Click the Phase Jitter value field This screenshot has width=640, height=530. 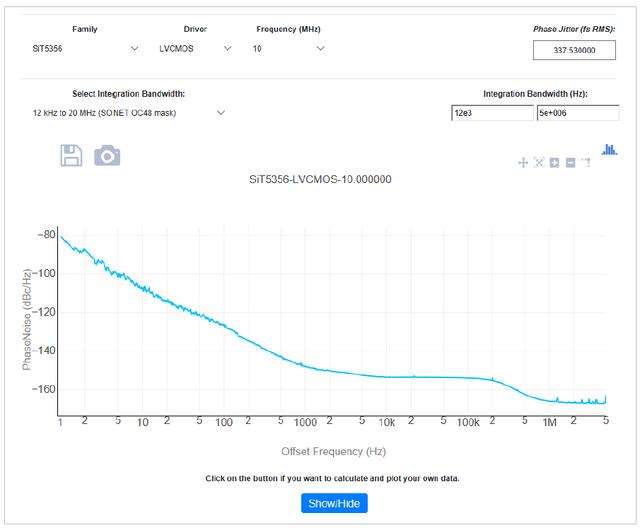point(574,50)
